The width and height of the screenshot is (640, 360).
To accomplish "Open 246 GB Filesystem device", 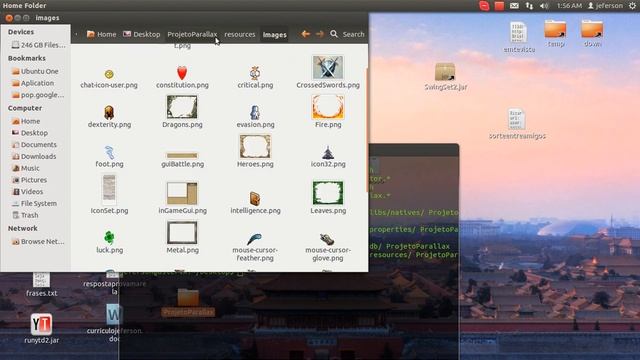I will [38, 45].
